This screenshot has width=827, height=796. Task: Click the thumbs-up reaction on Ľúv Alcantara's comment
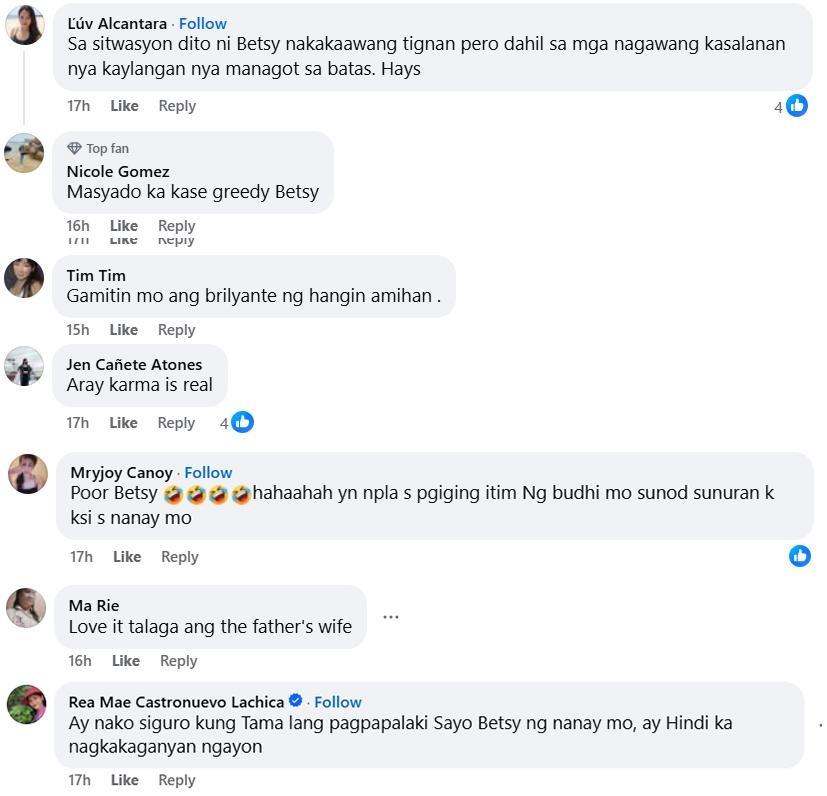click(x=796, y=104)
